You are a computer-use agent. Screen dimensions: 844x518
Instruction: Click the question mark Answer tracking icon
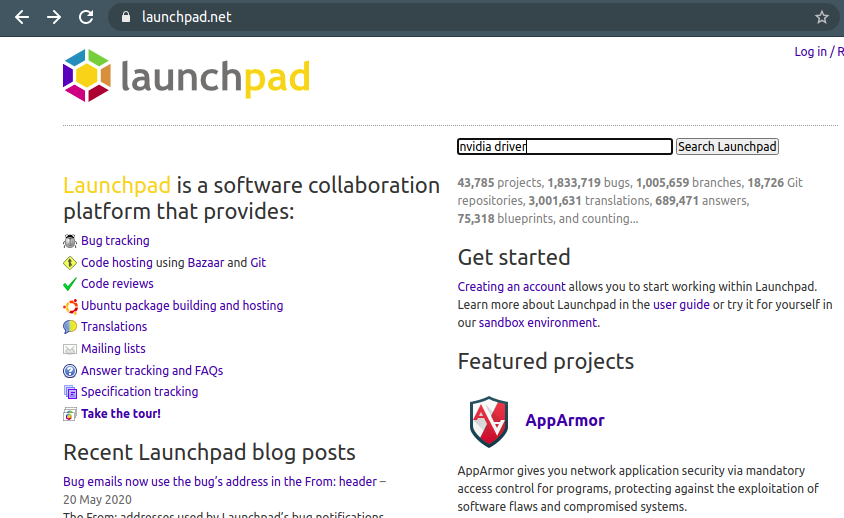pyautogui.click(x=70, y=370)
